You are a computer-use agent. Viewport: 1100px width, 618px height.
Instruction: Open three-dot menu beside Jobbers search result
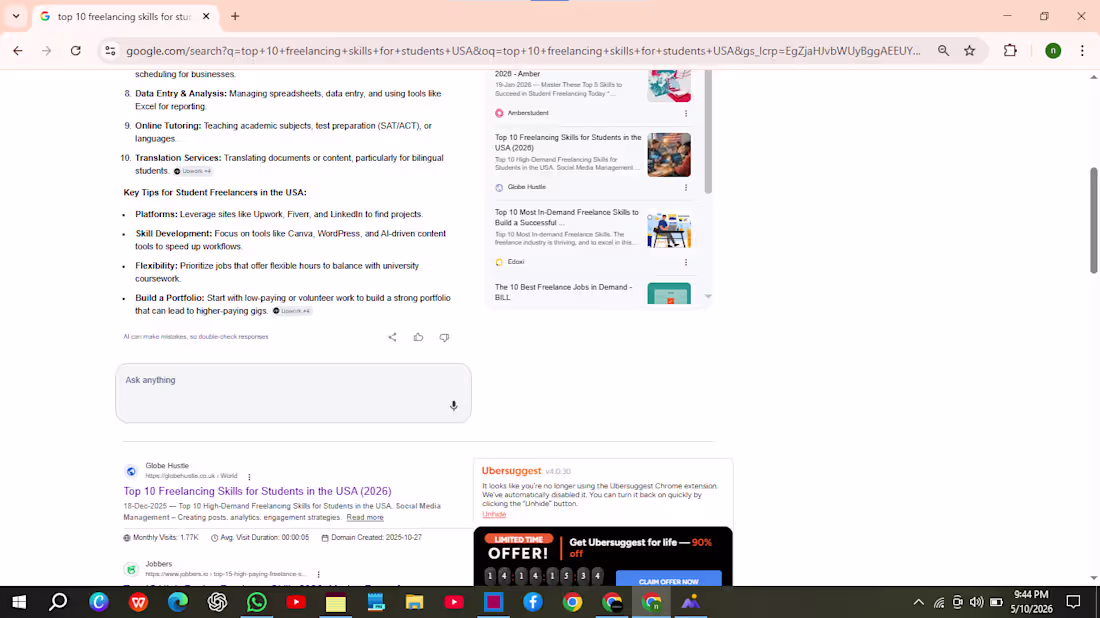(318, 575)
